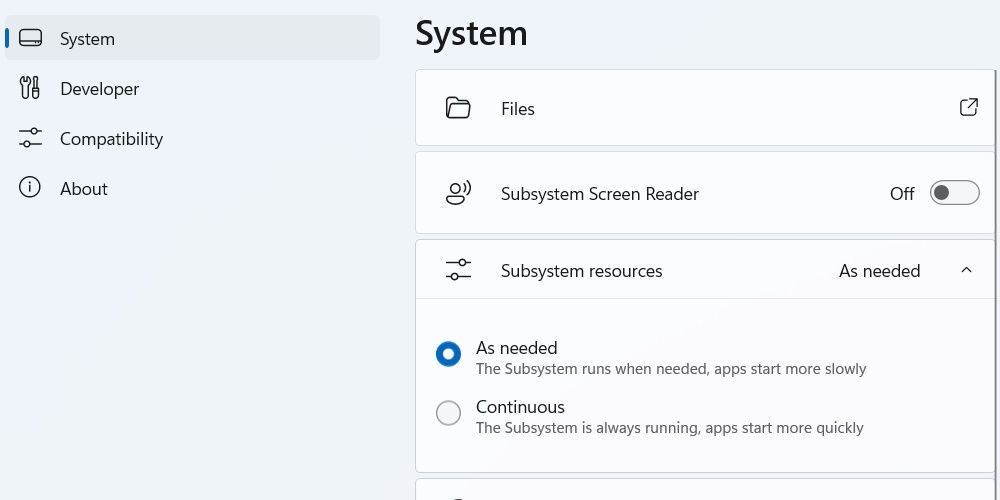Click the Subsystem Screen Reader label
The height and width of the screenshot is (500, 1000).
599,194
